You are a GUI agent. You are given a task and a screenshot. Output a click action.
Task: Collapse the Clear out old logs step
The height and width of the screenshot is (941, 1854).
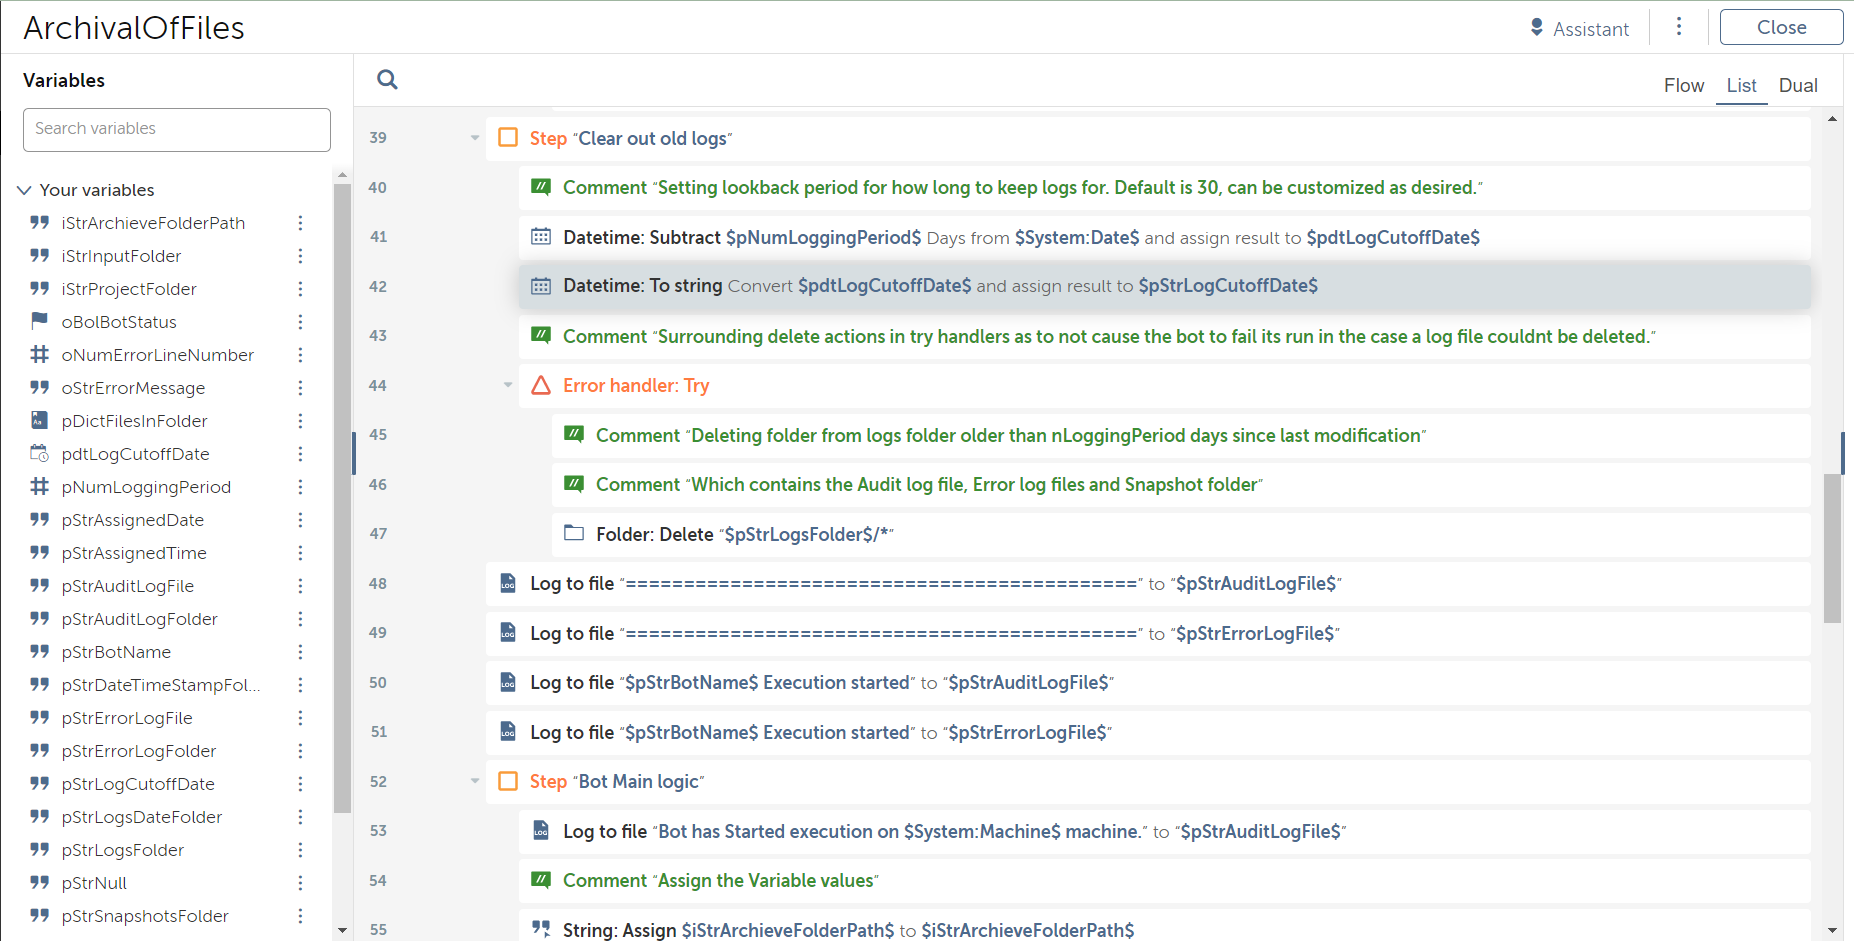(x=475, y=138)
